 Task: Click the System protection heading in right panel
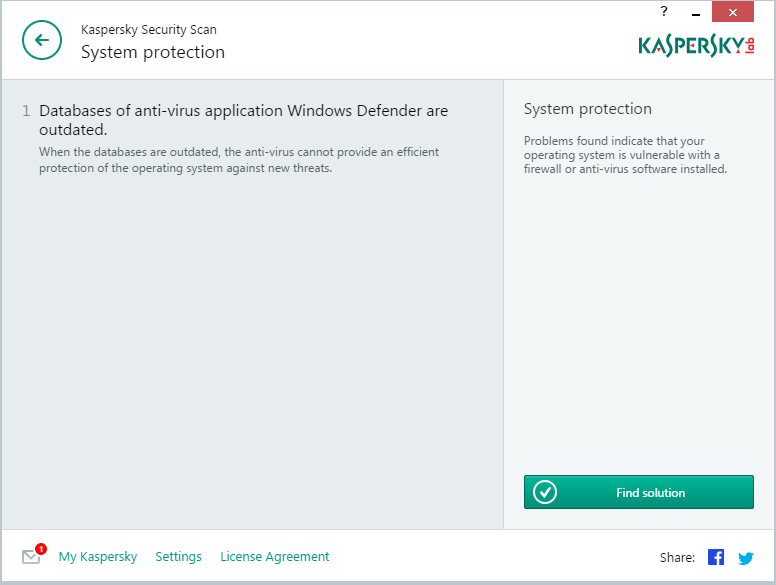tap(587, 109)
